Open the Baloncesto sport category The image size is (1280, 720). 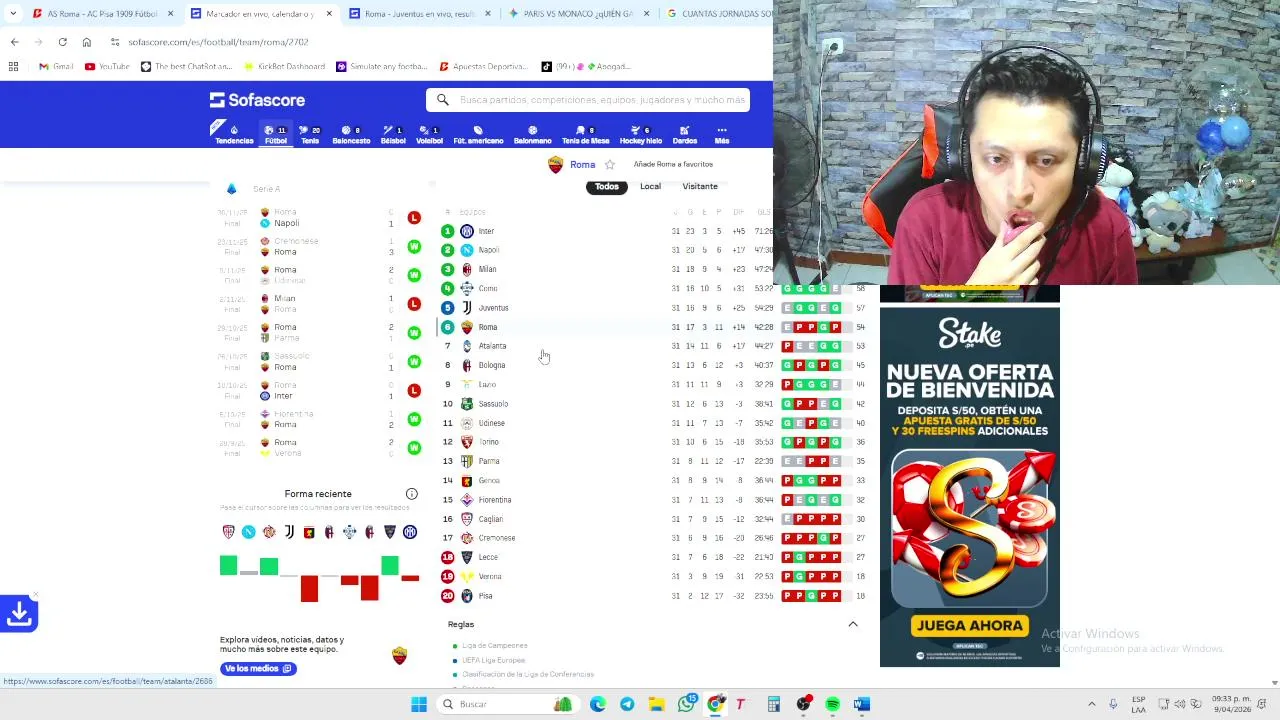(x=351, y=134)
